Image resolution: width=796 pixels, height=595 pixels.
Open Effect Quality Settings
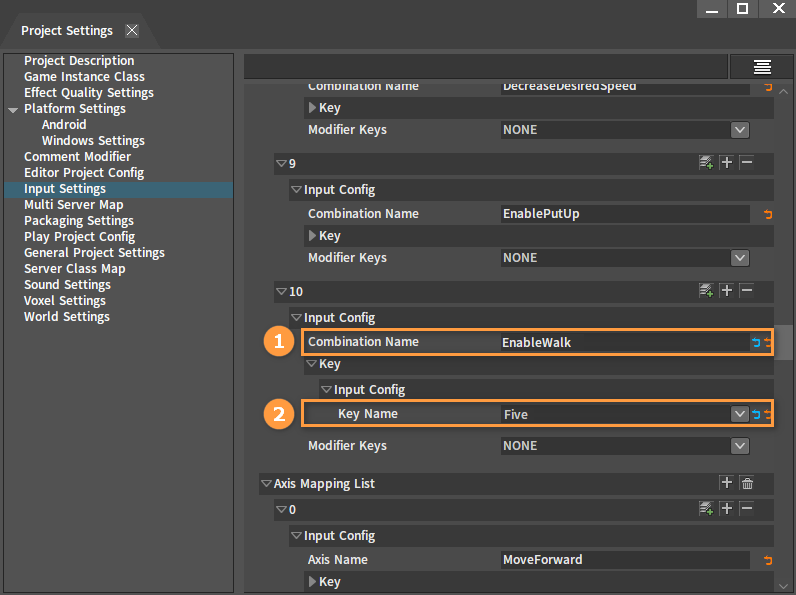(x=89, y=92)
